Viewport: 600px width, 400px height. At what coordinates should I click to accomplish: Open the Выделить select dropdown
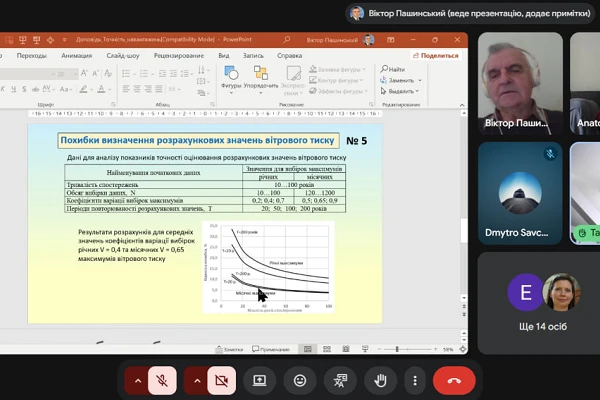tap(400, 91)
